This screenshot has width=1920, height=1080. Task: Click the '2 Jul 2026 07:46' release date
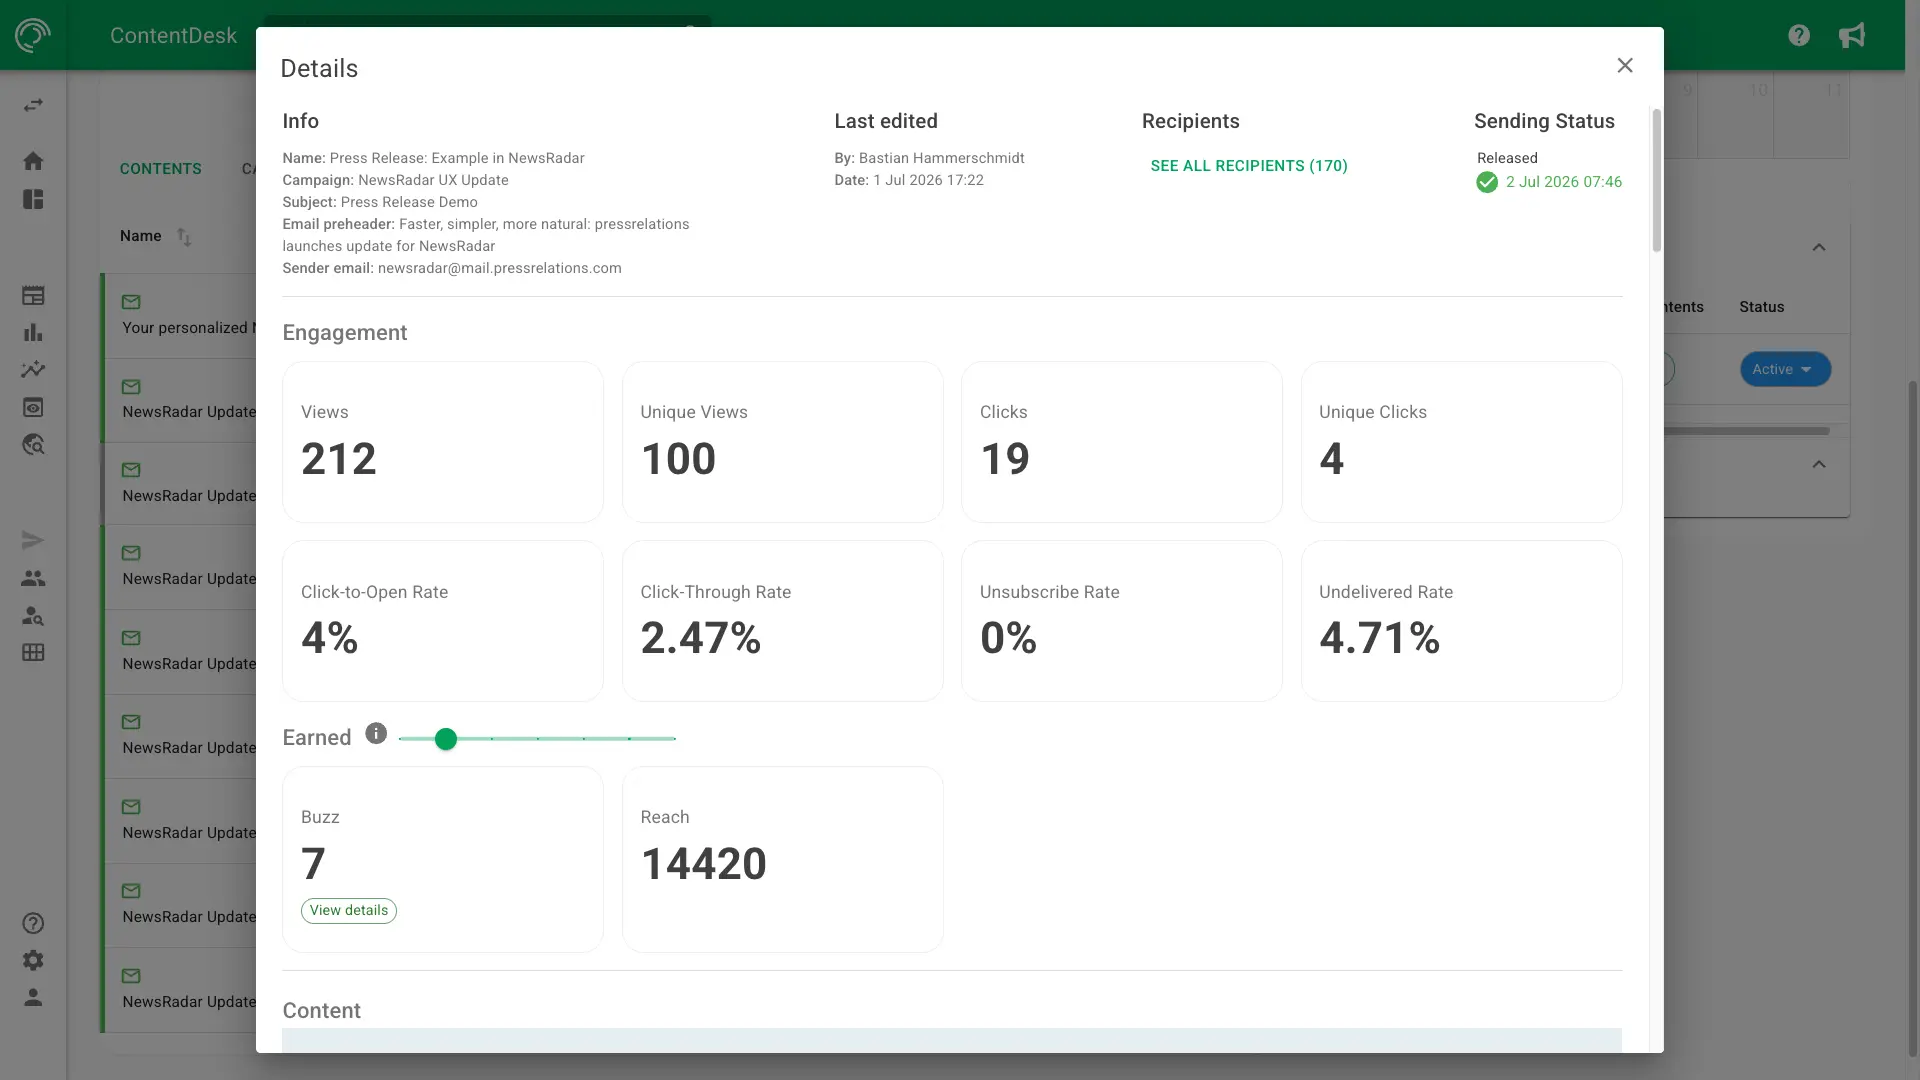pyautogui.click(x=1564, y=182)
